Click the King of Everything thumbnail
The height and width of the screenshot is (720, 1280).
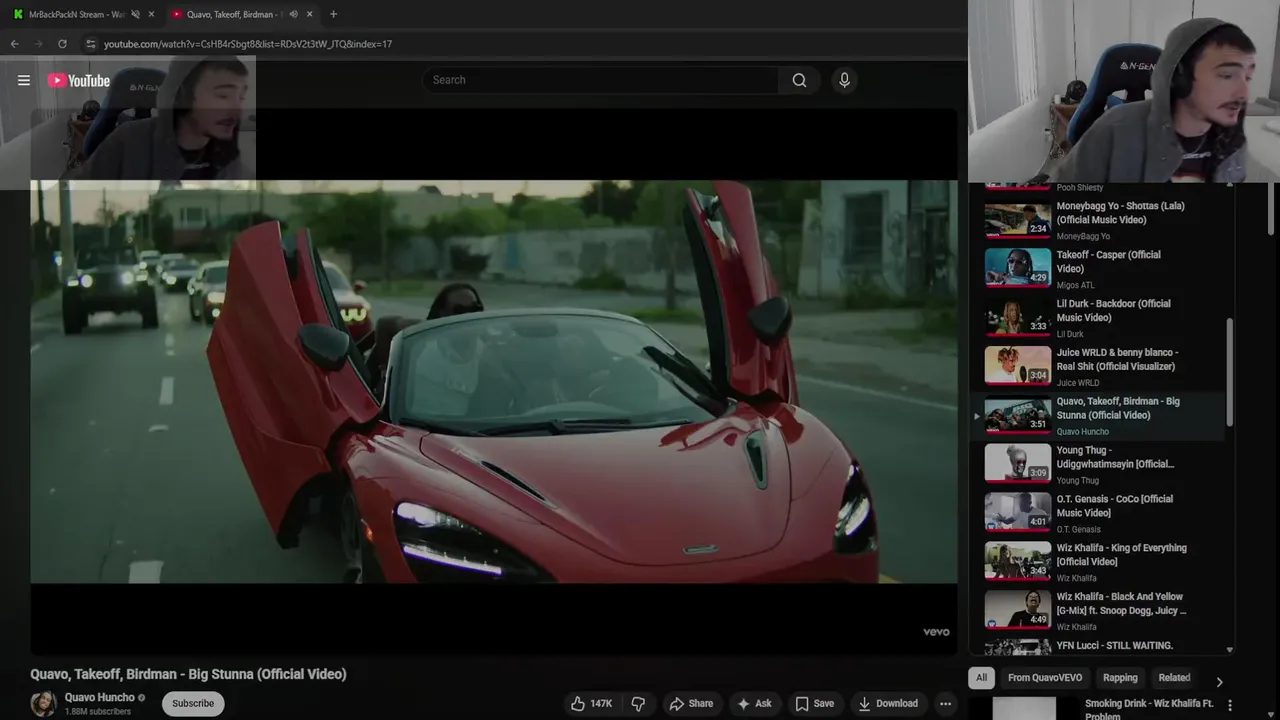coord(1017,563)
